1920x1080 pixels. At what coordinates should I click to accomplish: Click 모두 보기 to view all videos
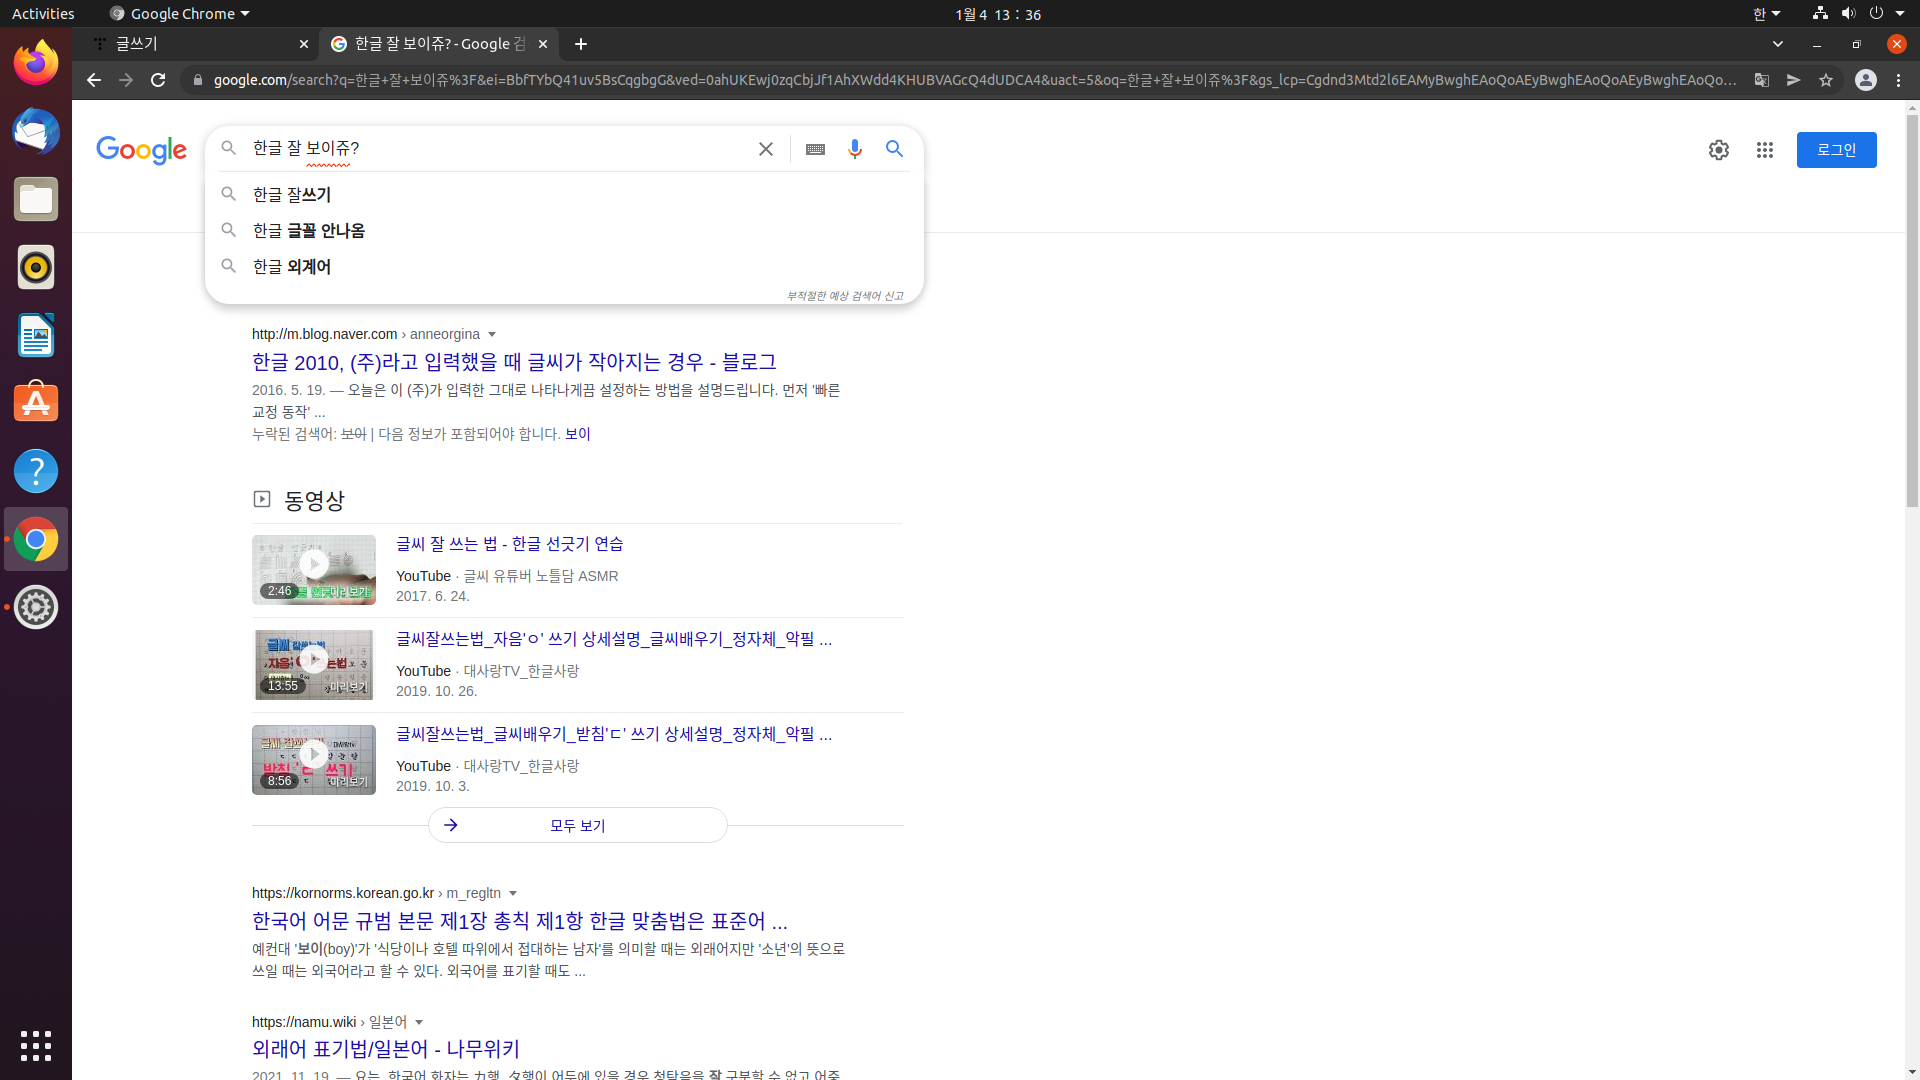[577, 826]
